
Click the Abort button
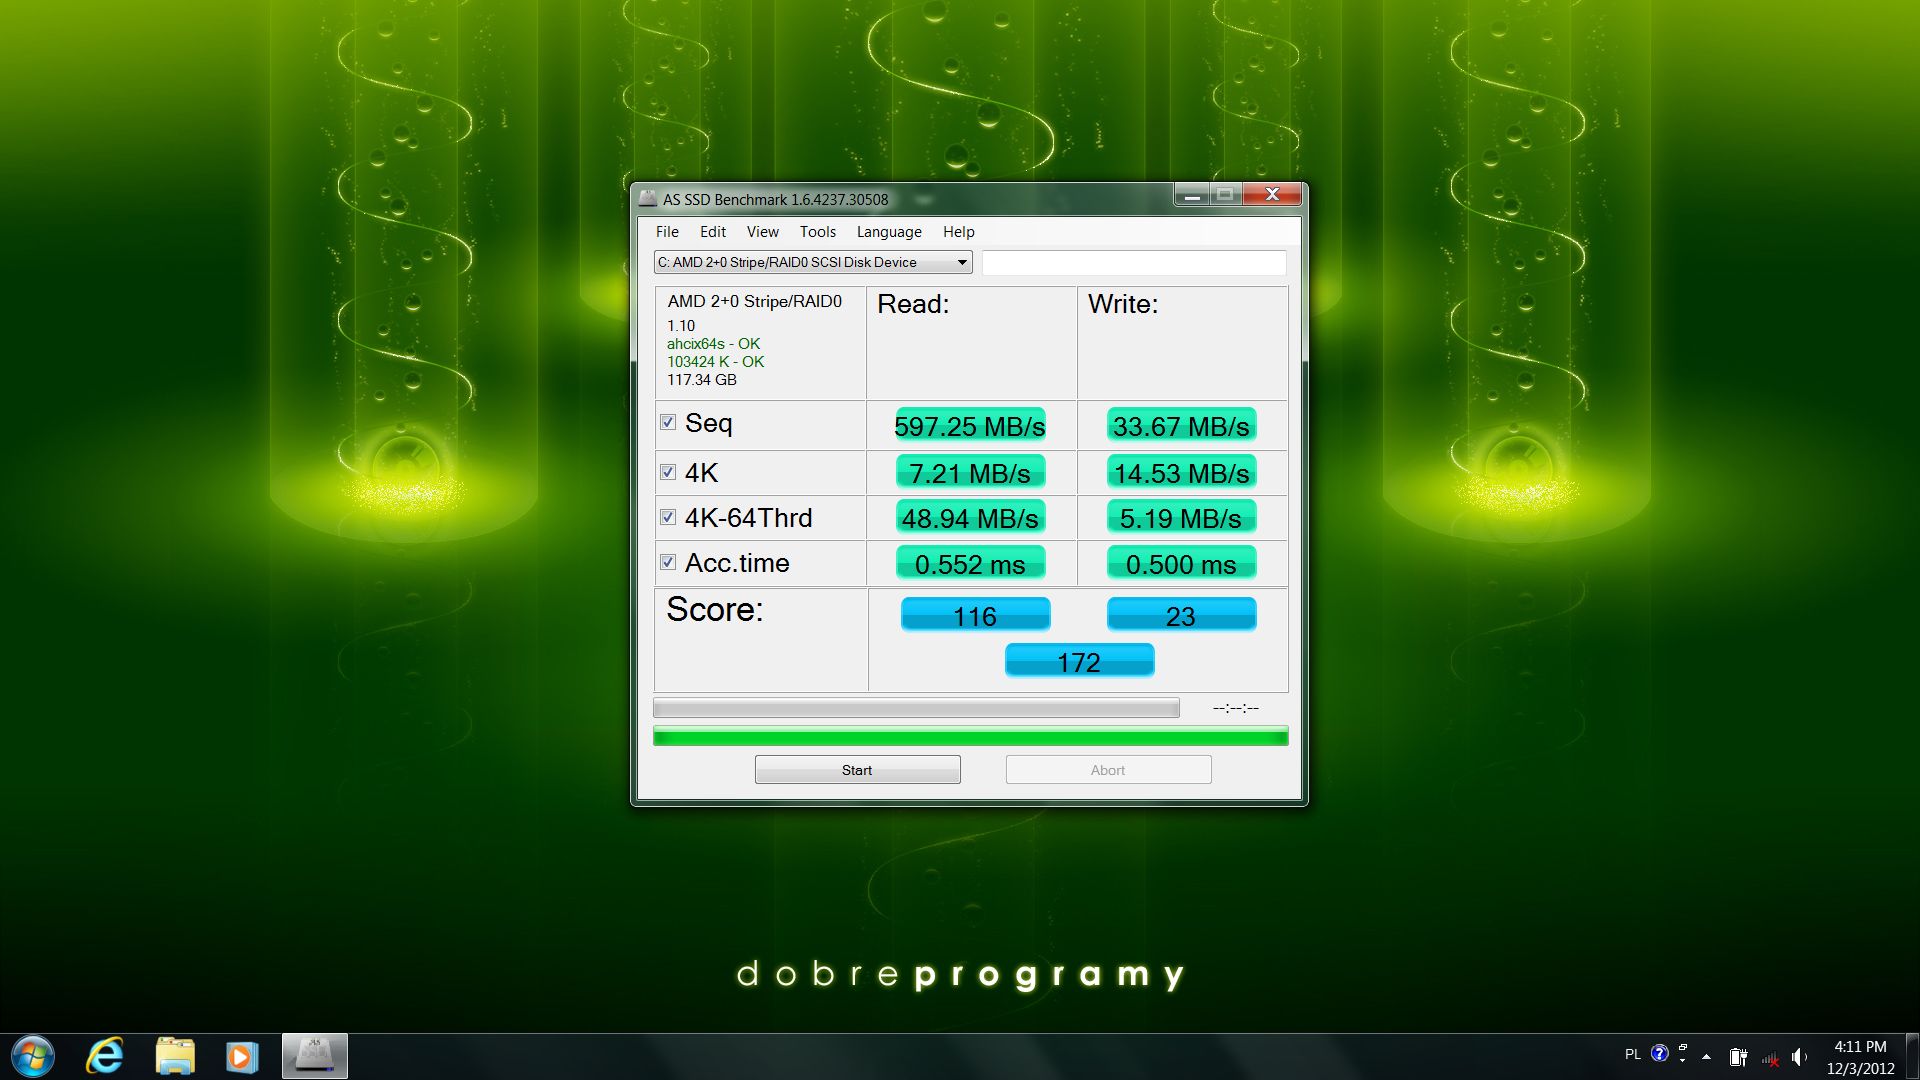click(1108, 770)
